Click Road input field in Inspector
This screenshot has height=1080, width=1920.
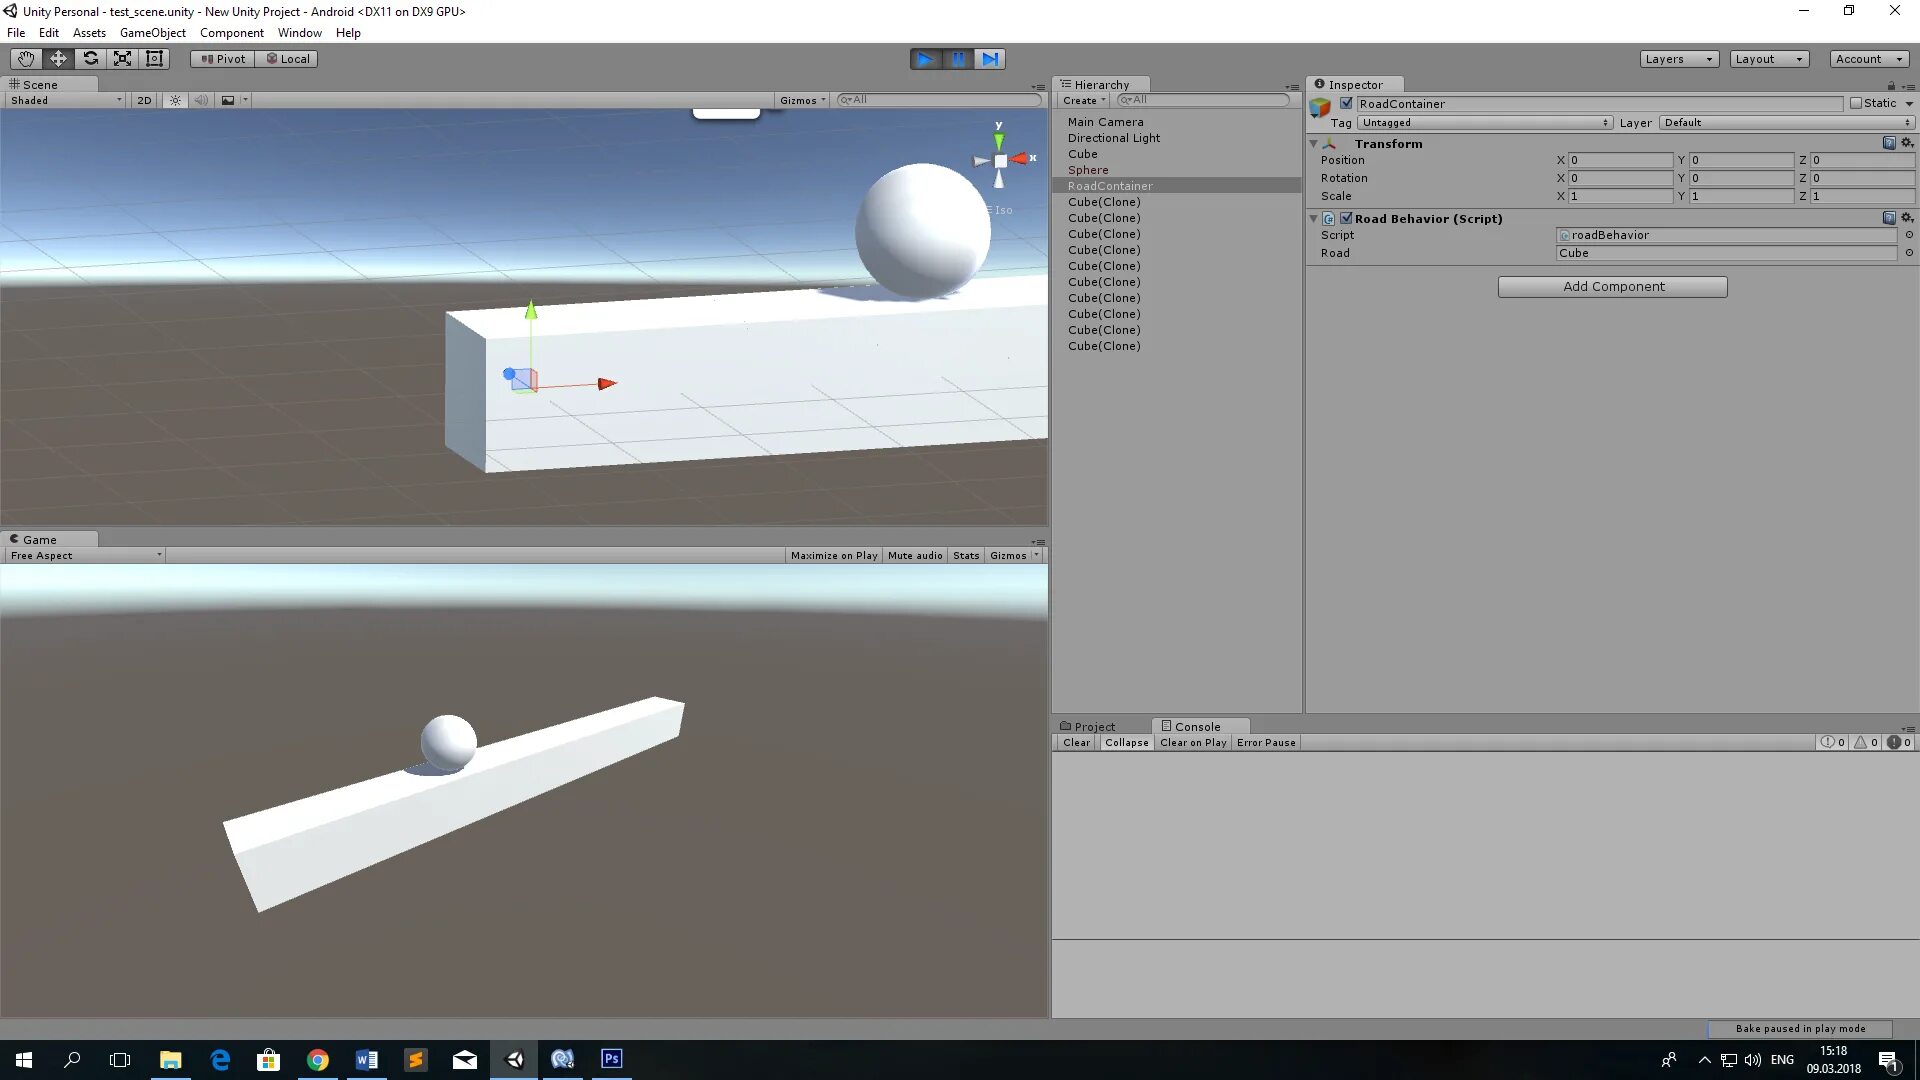point(1726,252)
